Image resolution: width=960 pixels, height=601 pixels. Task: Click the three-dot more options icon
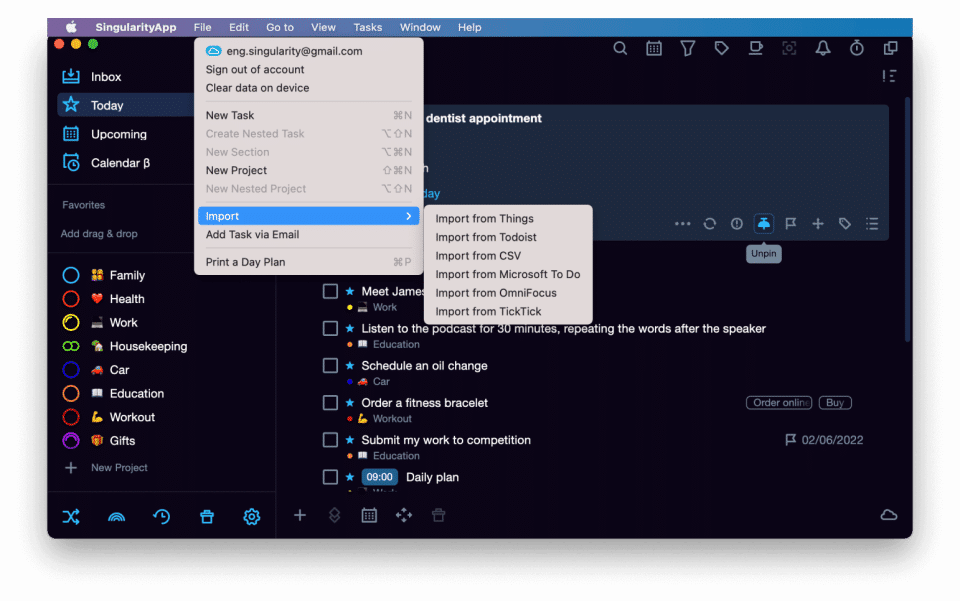click(x=683, y=224)
